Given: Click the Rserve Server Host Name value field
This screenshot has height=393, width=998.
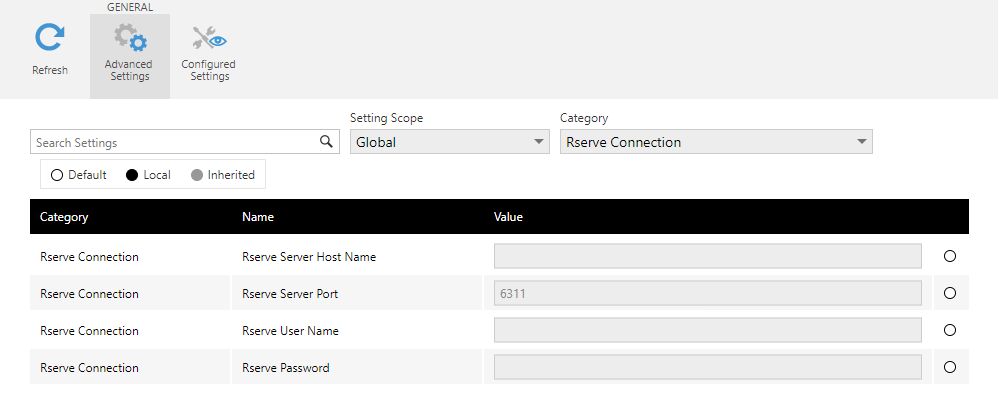Looking at the screenshot, I should coord(708,256).
